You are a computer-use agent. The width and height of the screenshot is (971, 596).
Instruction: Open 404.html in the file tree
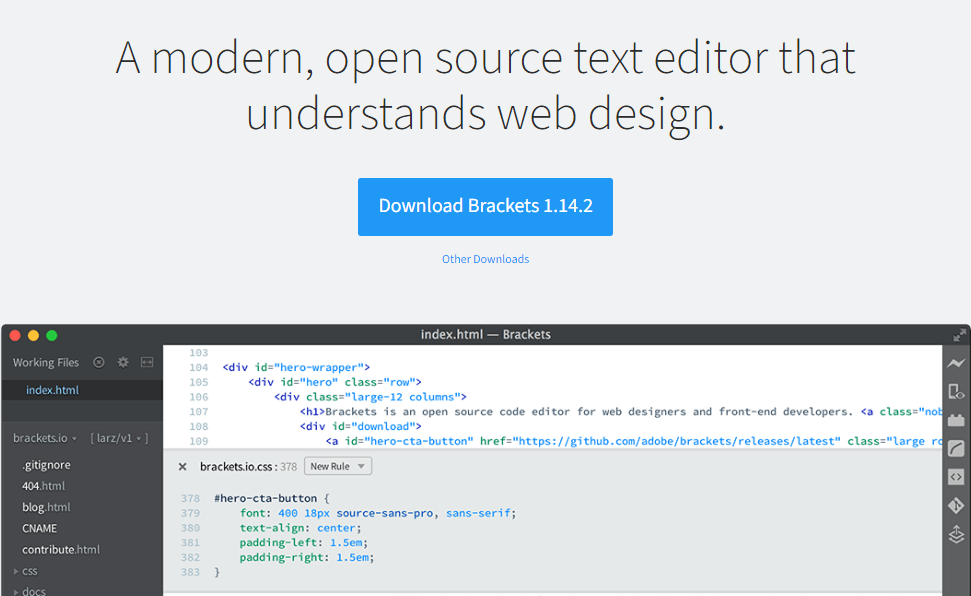[x=43, y=486]
